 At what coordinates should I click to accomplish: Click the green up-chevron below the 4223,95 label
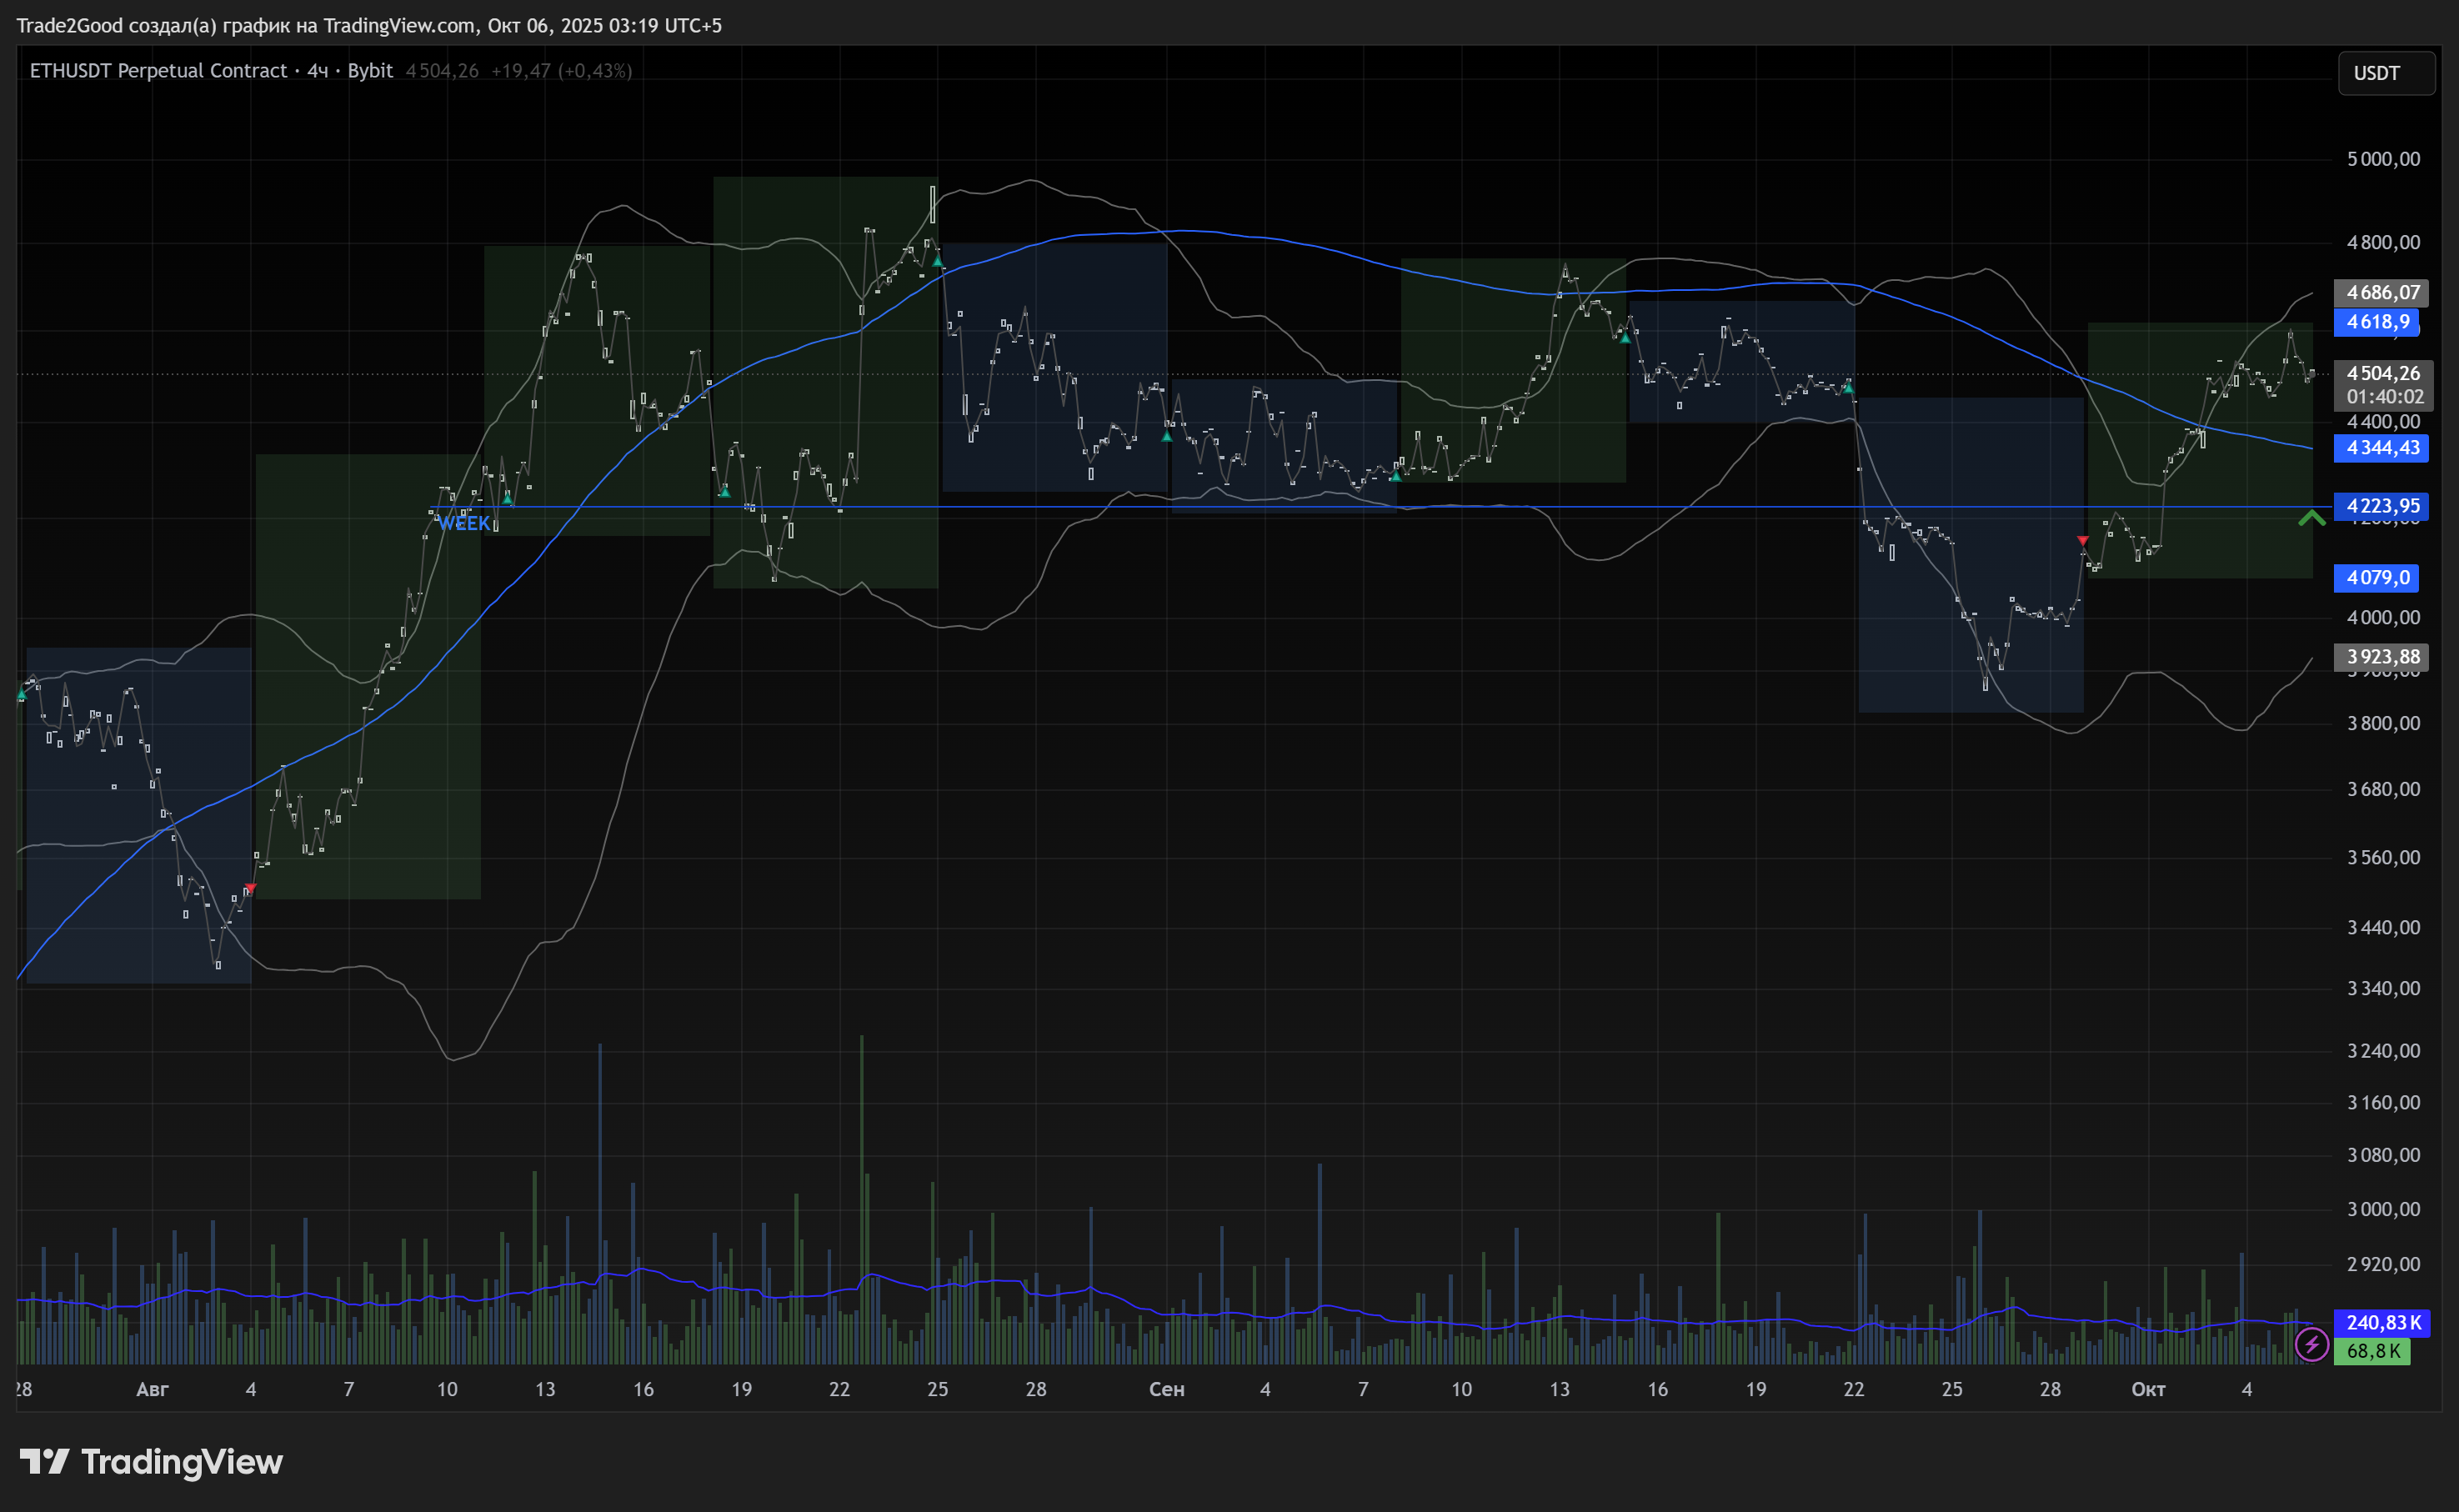pyautogui.click(x=2311, y=518)
